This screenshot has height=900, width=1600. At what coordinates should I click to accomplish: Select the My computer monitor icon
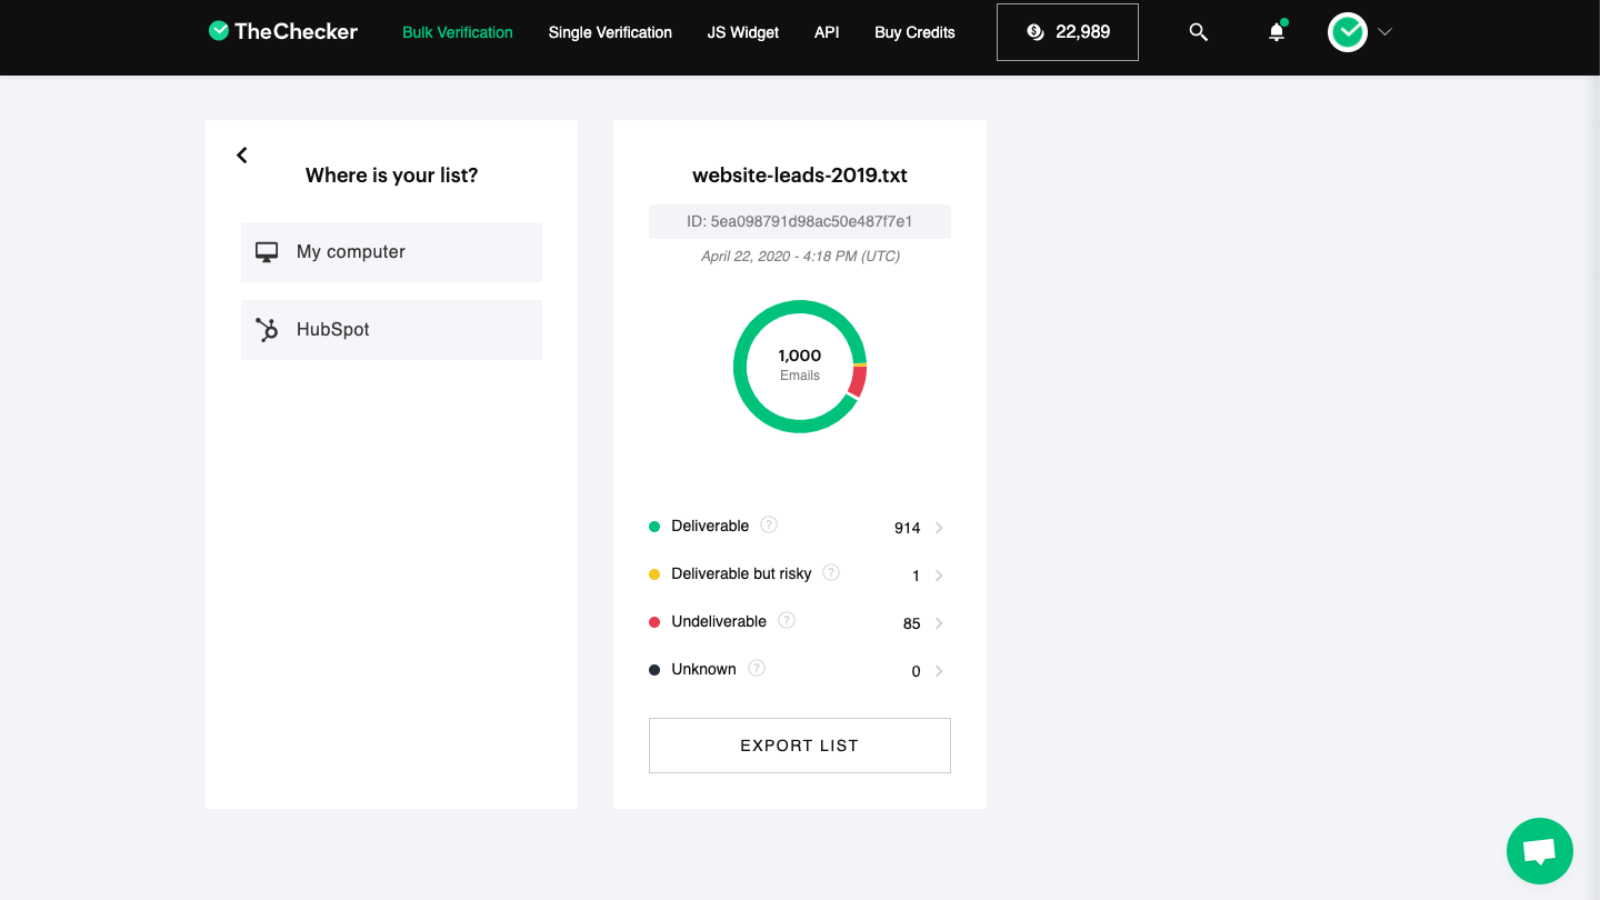click(266, 252)
